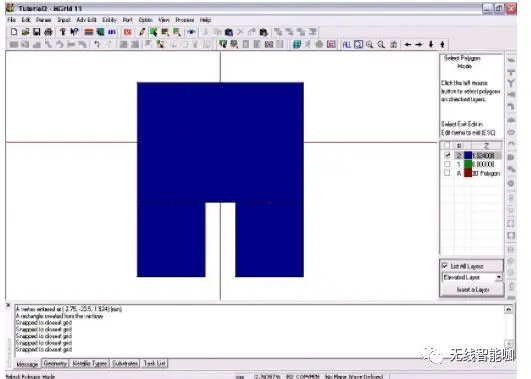
Task: Click the green select-arrow toolbar icon
Action: (153, 32)
